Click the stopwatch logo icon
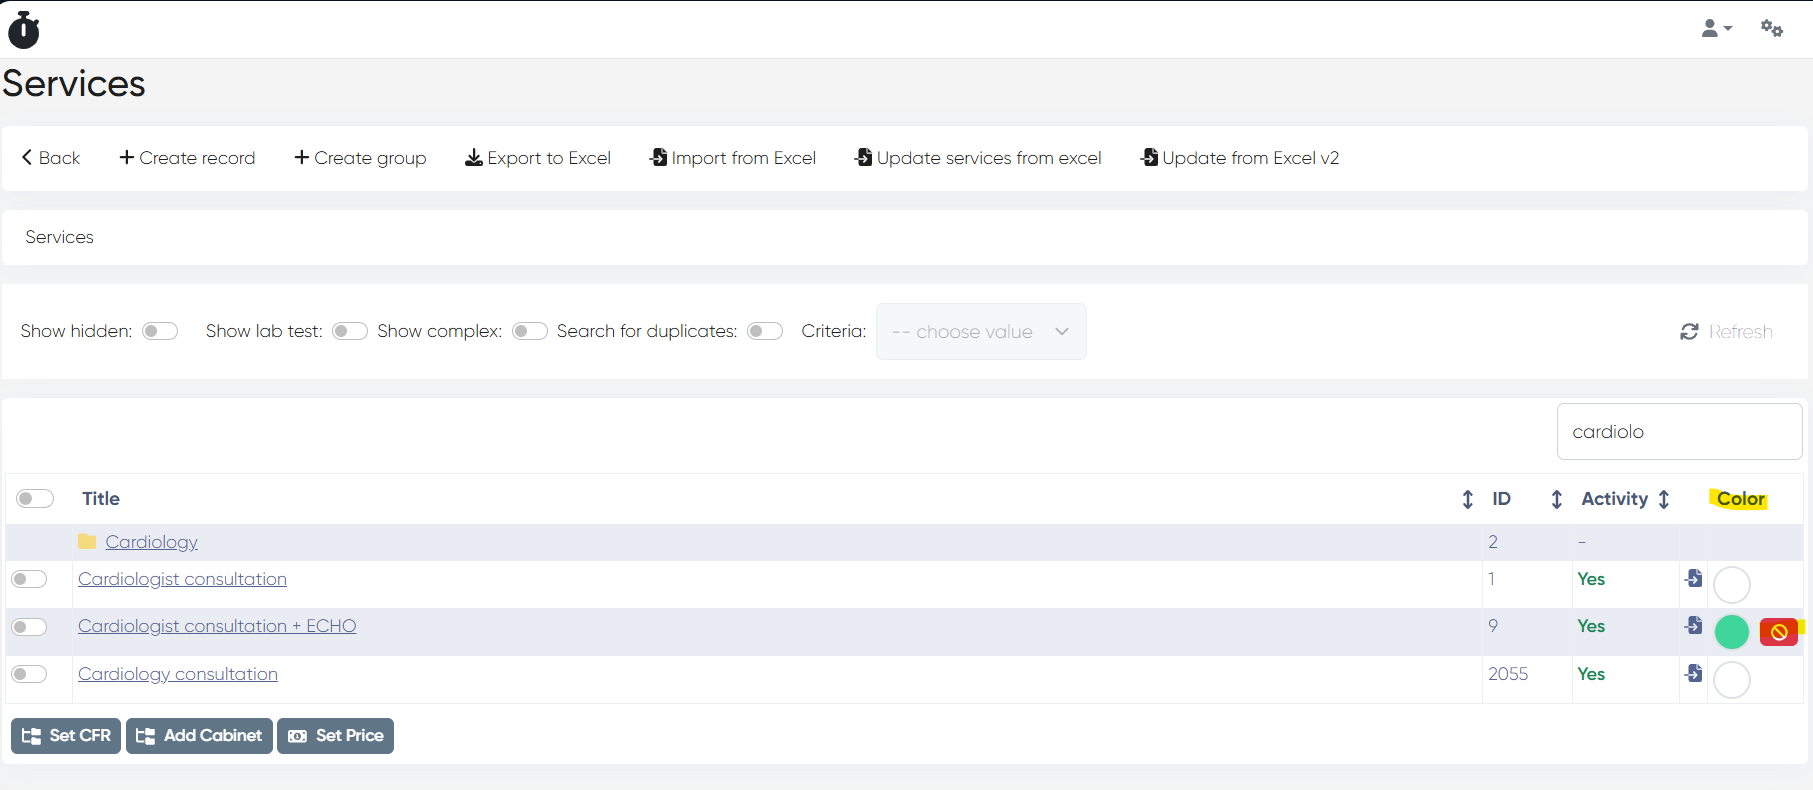This screenshot has width=1813, height=790. 24,30
